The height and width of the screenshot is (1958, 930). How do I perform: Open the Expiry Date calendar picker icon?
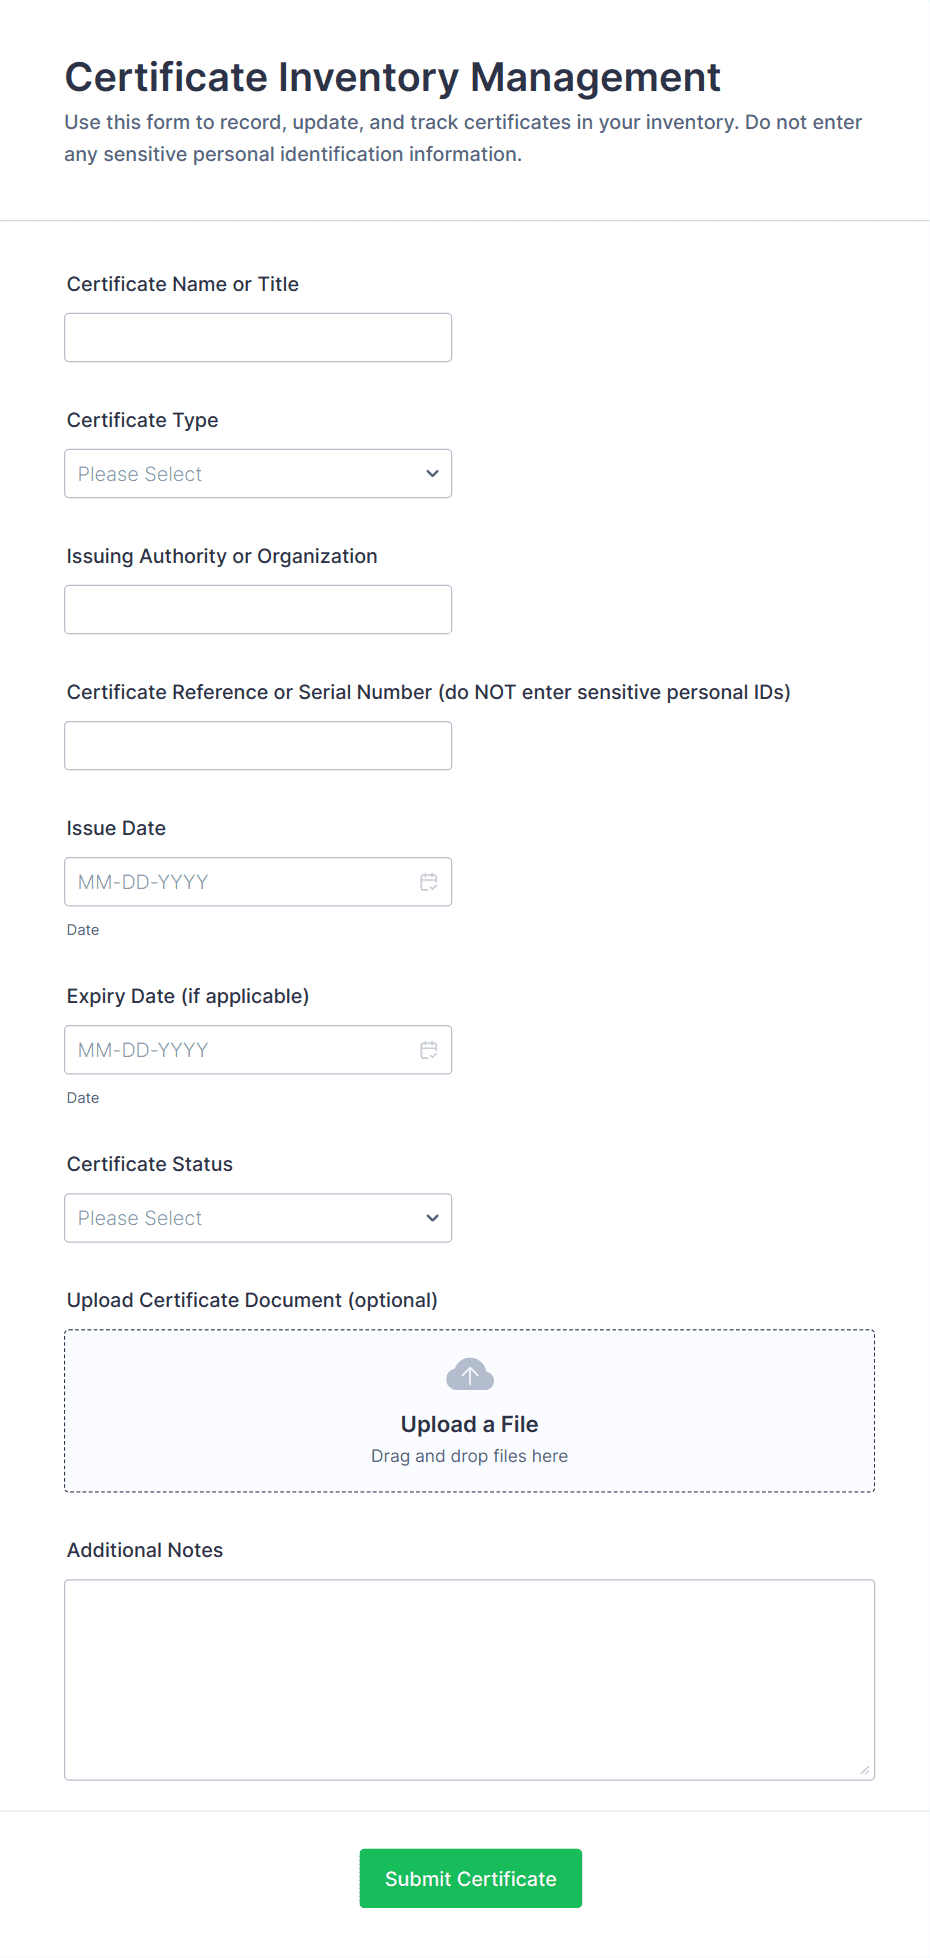[x=429, y=1050]
